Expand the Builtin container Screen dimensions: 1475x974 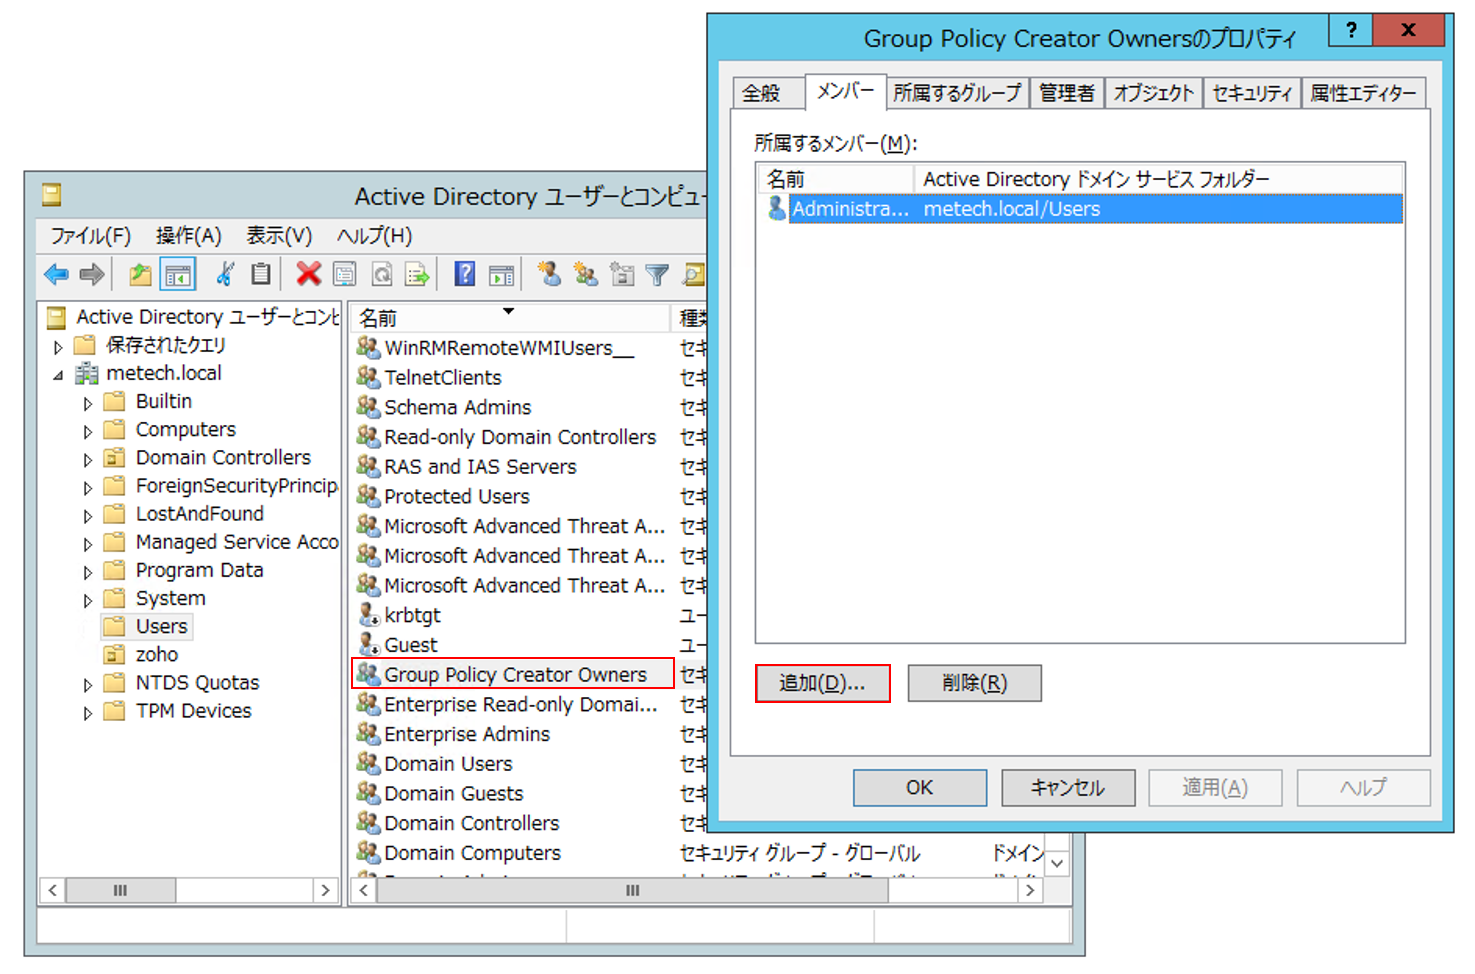(88, 403)
